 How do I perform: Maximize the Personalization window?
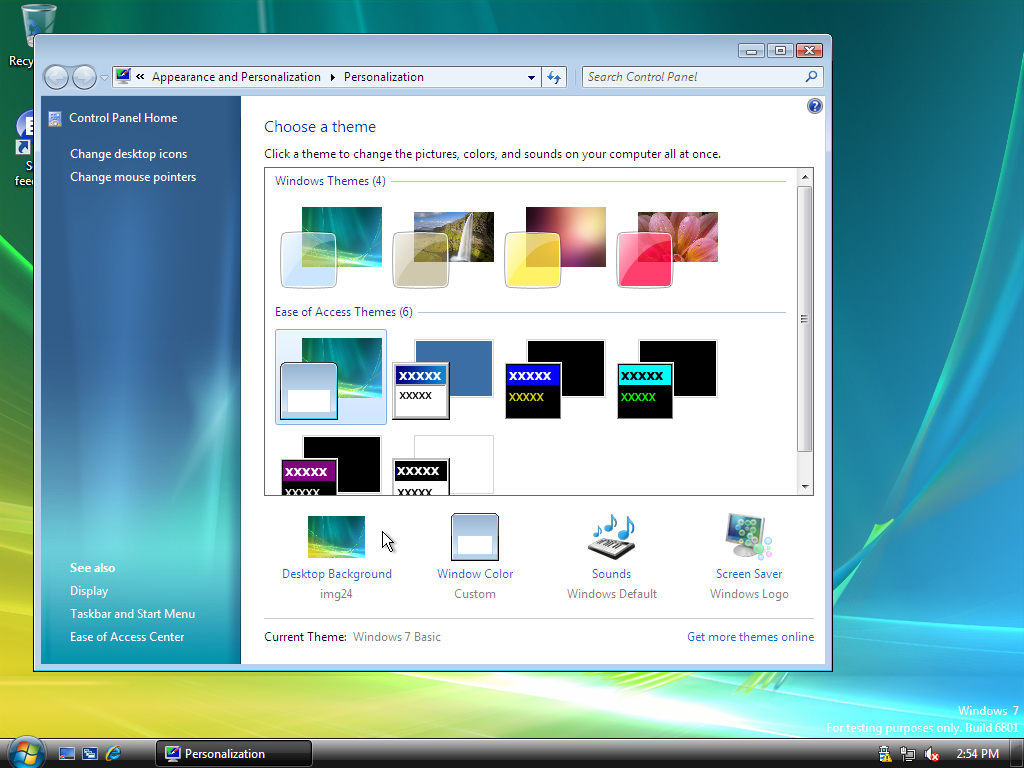click(x=780, y=50)
